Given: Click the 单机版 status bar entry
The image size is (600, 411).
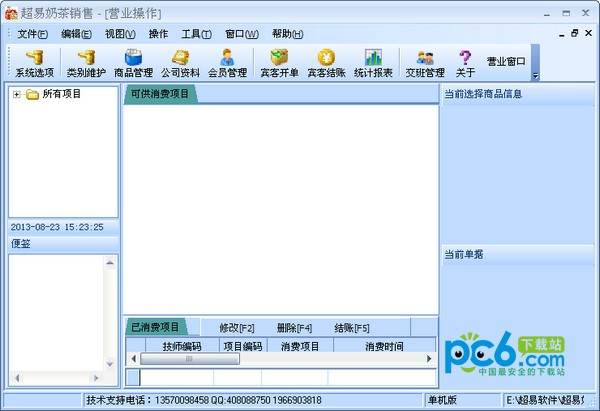Looking at the screenshot, I should click(x=442, y=400).
